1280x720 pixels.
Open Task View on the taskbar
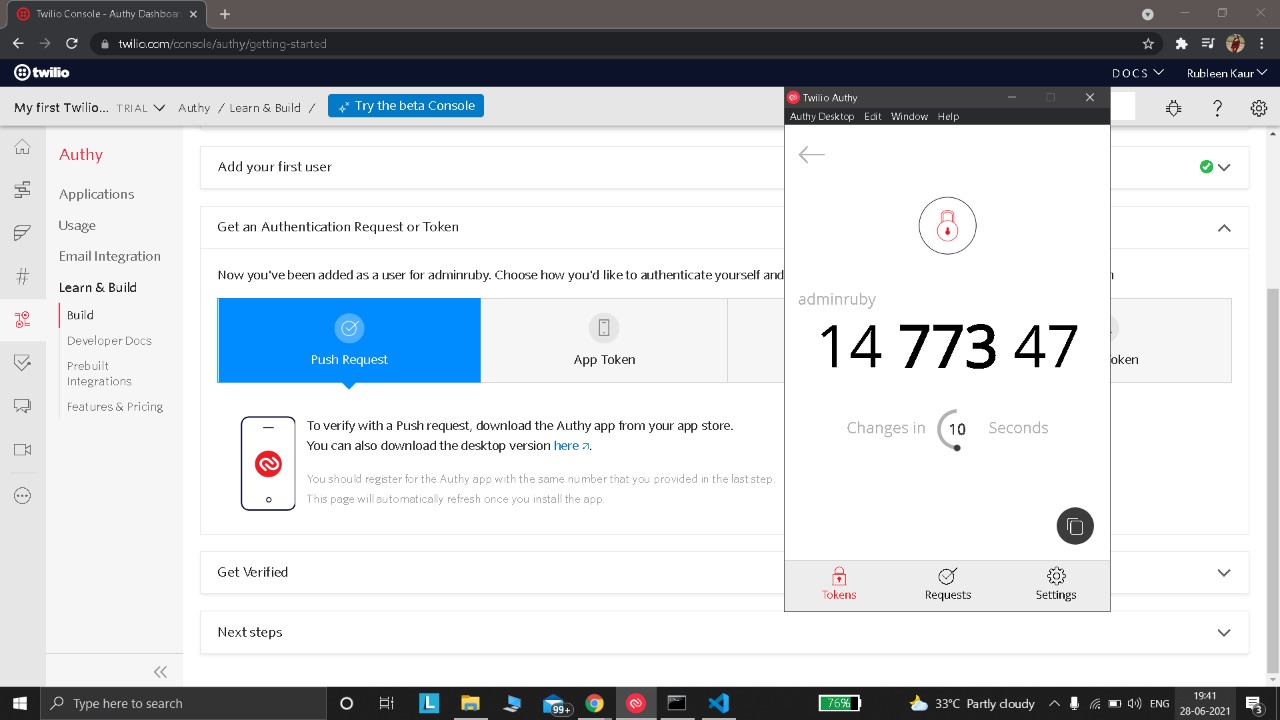pyautogui.click(x=387, y=703)
